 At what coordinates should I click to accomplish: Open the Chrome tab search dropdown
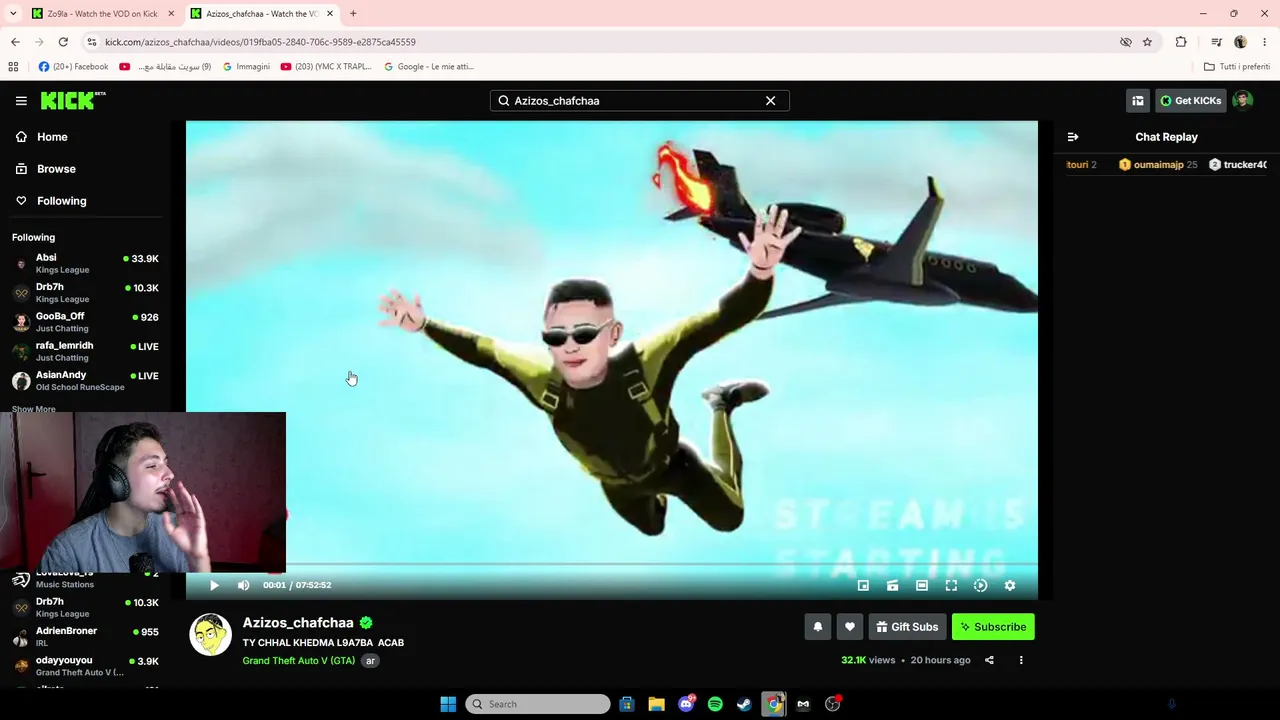13,14
